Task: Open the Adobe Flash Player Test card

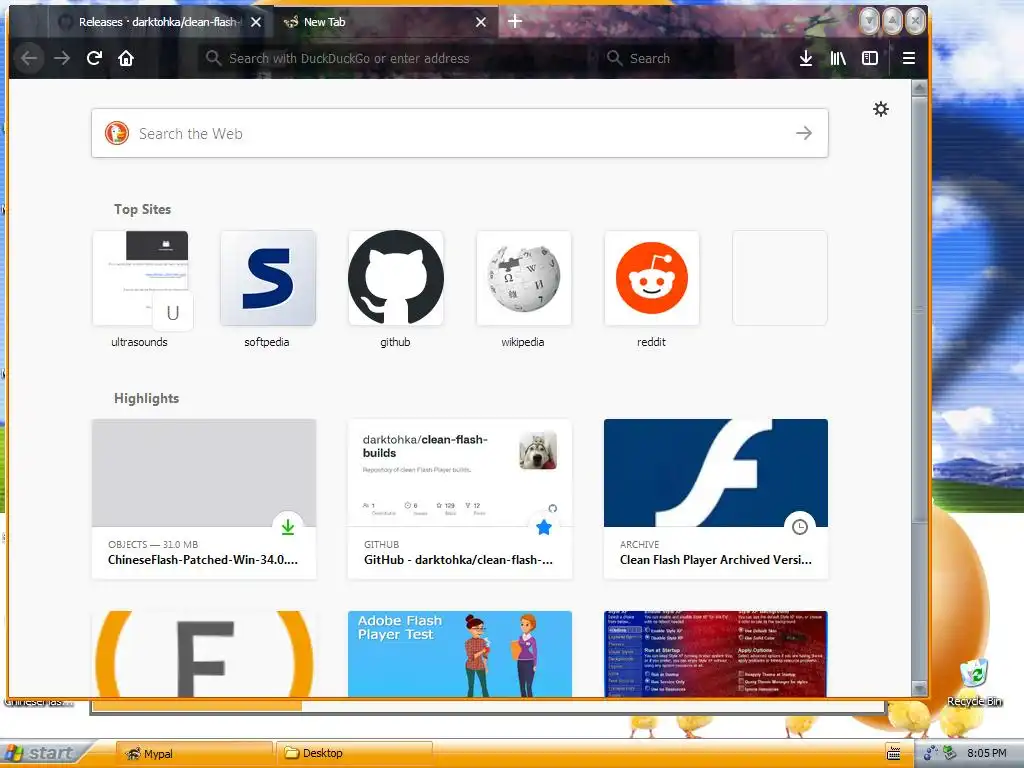Action: (x=460, y=654)
